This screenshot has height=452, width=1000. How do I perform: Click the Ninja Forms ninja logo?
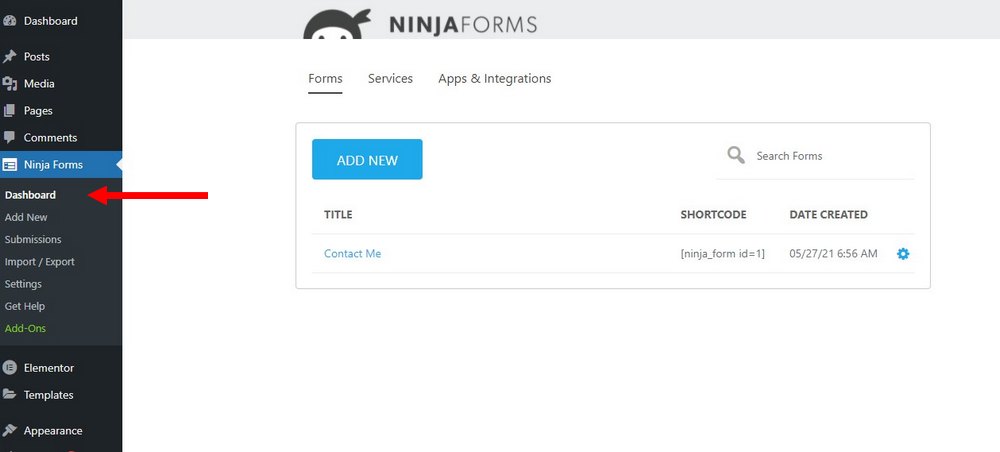pos(337,24)
